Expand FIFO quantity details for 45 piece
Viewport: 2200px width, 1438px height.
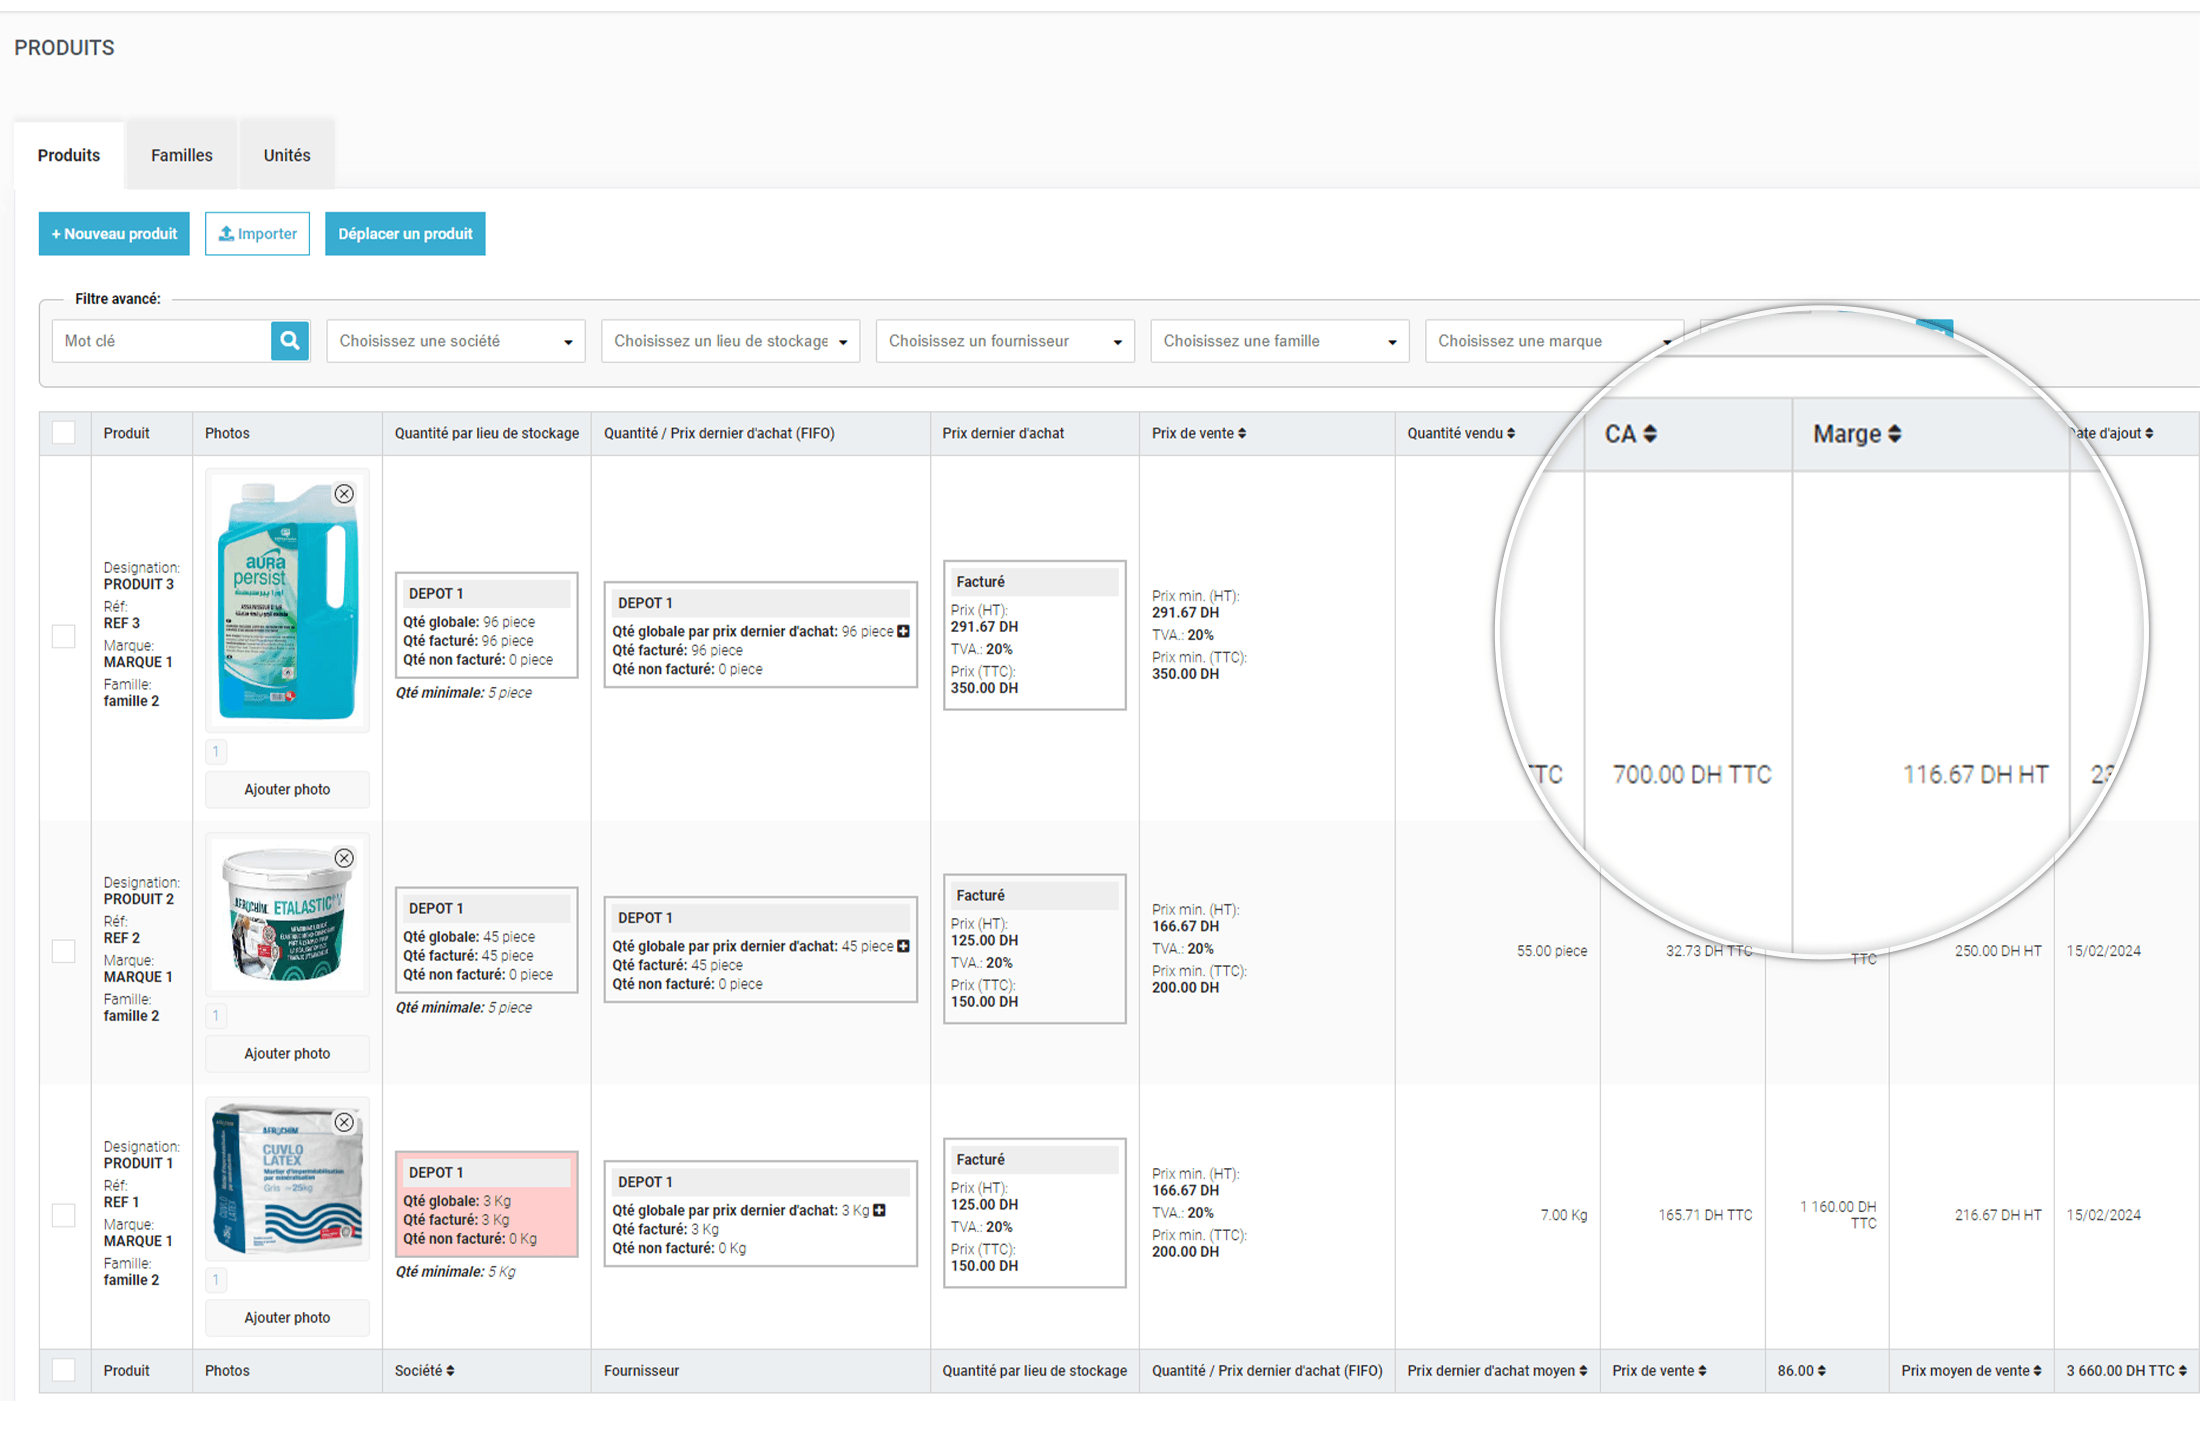[904, 946]
